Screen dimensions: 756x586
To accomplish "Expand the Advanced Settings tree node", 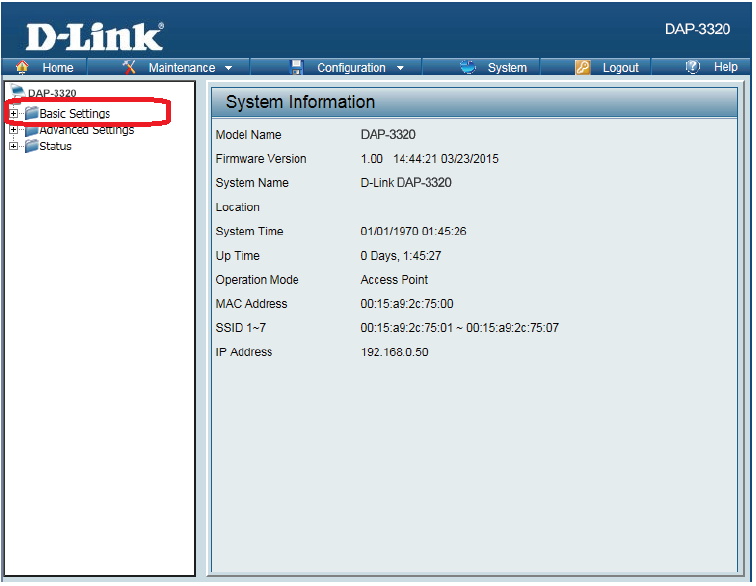I will click(14, 130).
